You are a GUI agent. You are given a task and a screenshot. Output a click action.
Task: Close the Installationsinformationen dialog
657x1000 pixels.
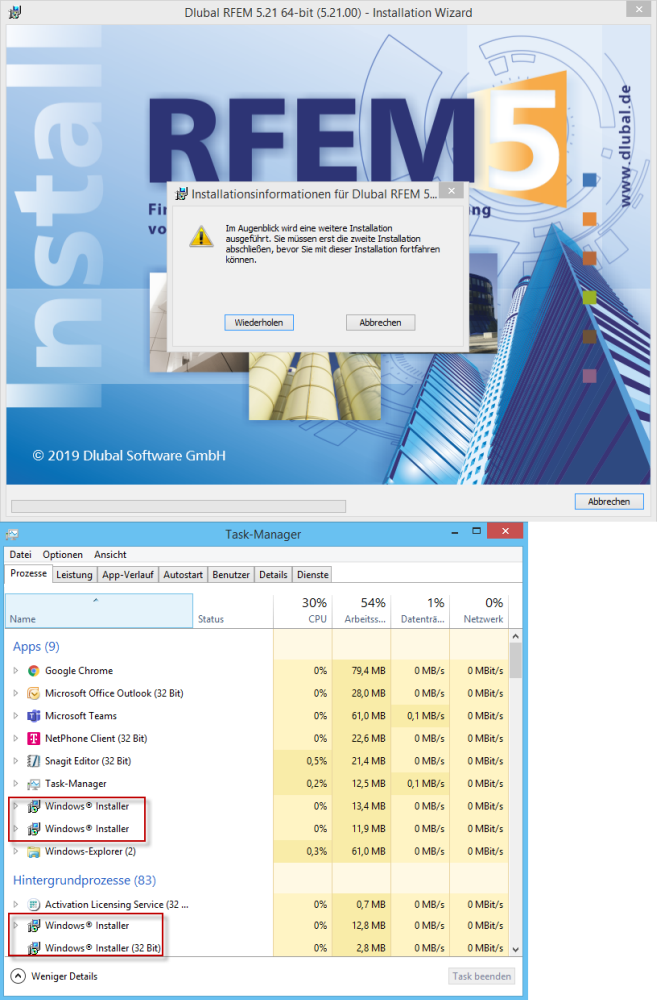pos(451,190)
